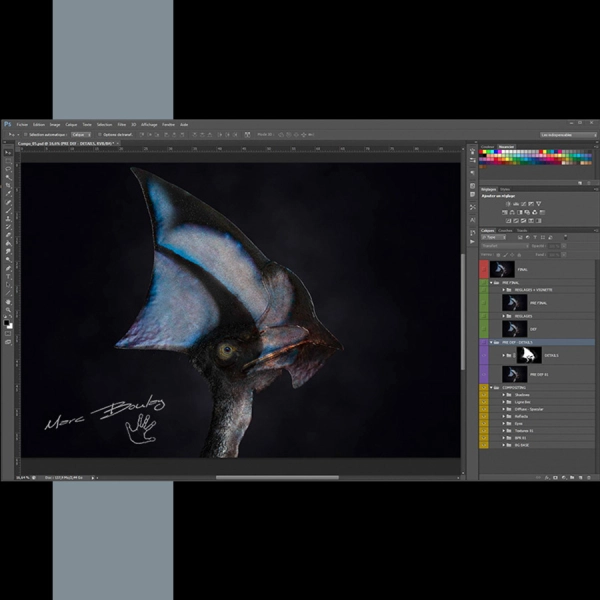Expand the REGLAGES + VIGNETTE group
Screen dimensions: 600x600
(504, 290)
